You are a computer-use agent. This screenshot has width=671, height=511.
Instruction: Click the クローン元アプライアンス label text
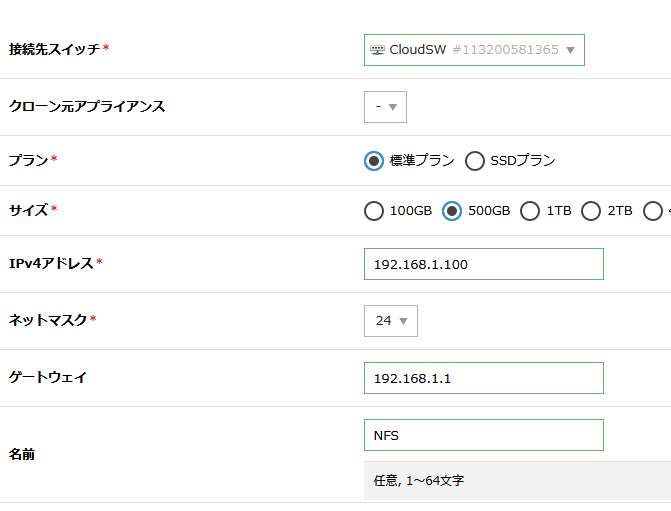coord(86,106)
